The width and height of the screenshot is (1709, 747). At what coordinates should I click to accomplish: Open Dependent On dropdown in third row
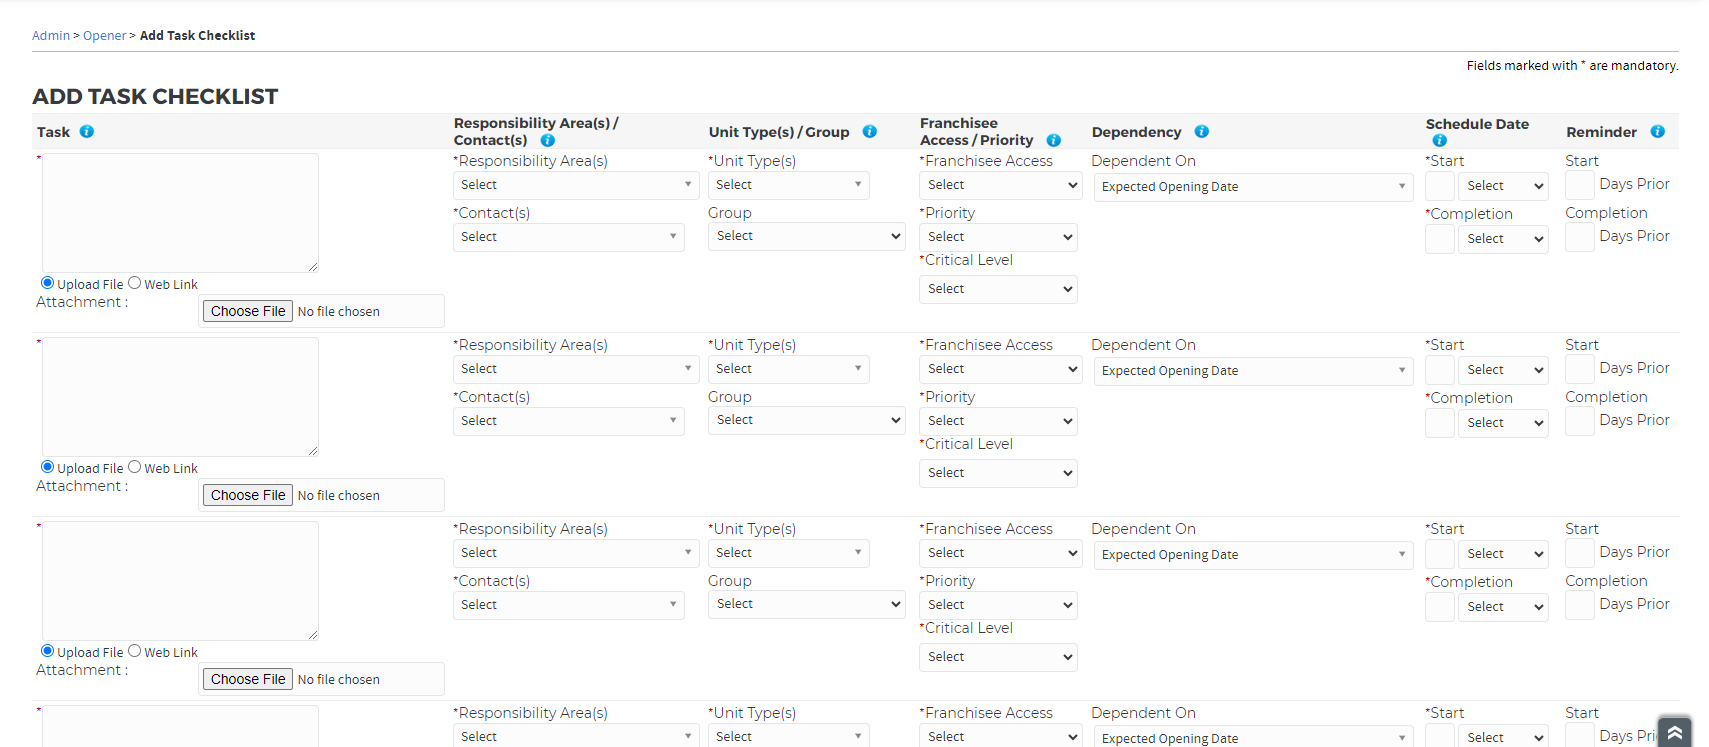[x=1253, y=555]
